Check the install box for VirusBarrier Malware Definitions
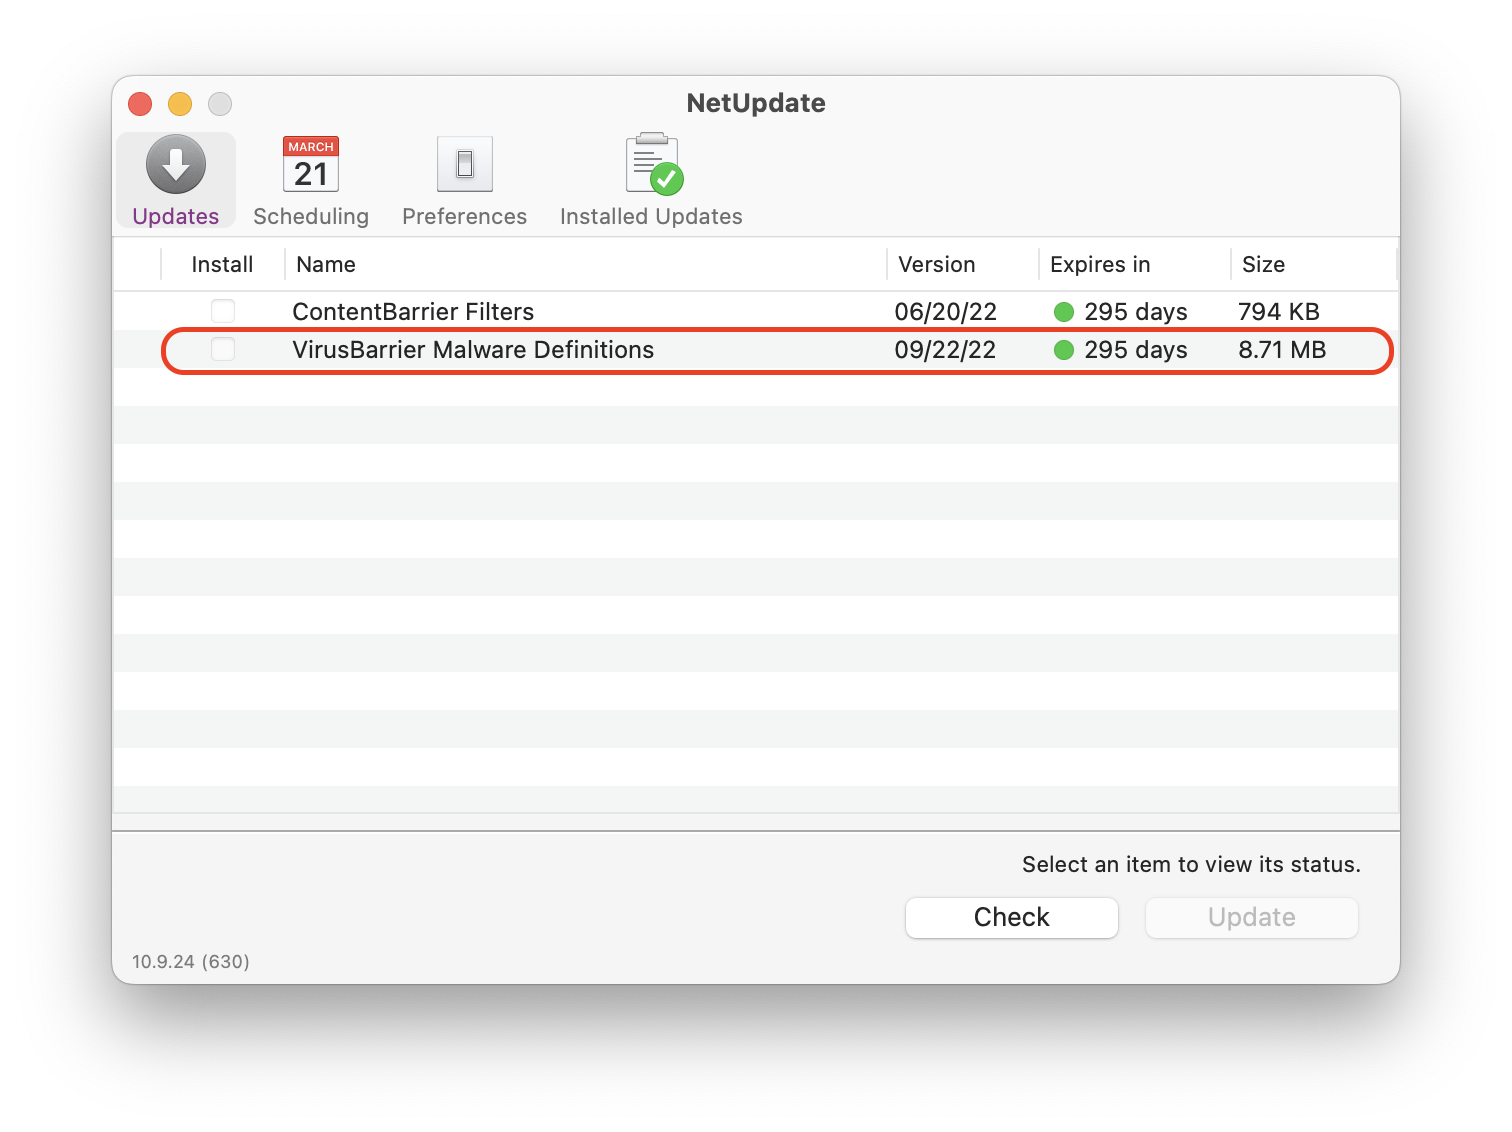Screen dimensions: 1512x1132 pyautogui.click(x=223, y=349)
